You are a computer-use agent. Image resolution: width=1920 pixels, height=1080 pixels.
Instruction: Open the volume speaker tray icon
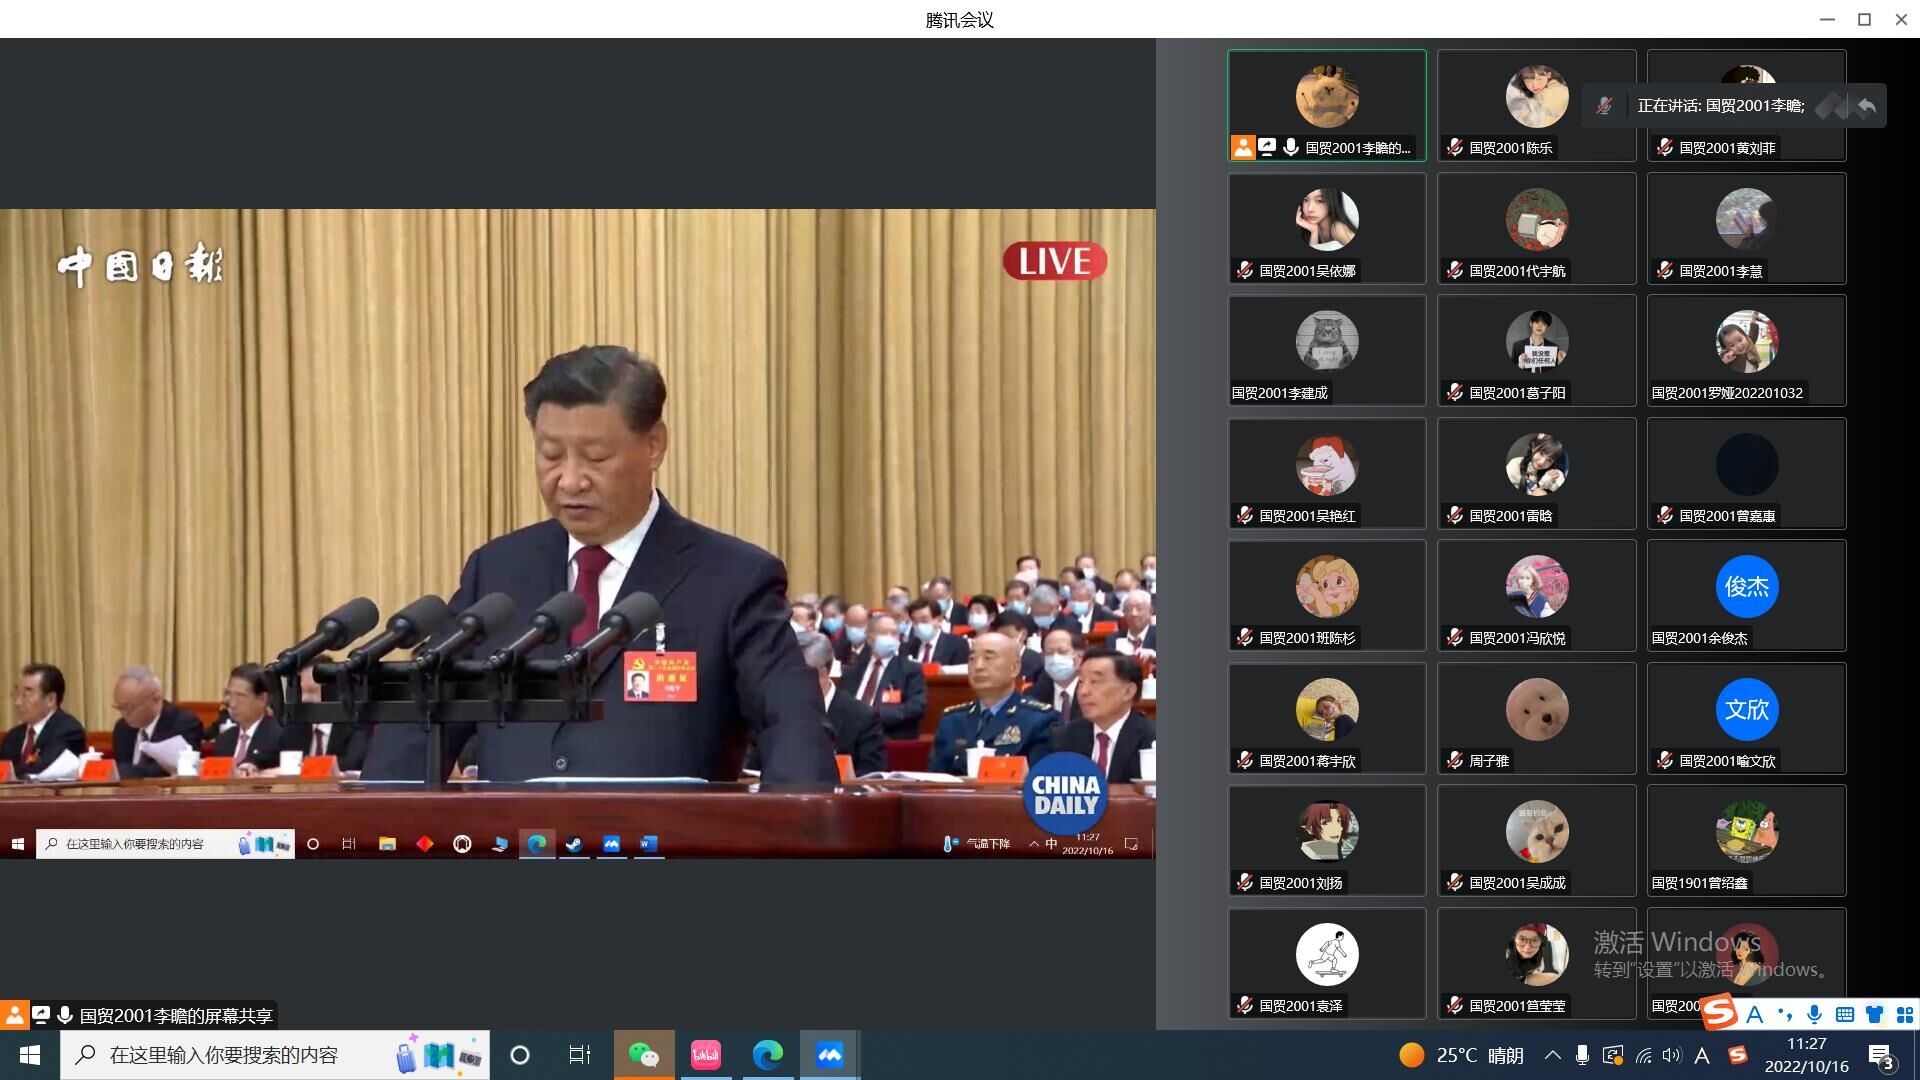click(x=1672, y=1055)
